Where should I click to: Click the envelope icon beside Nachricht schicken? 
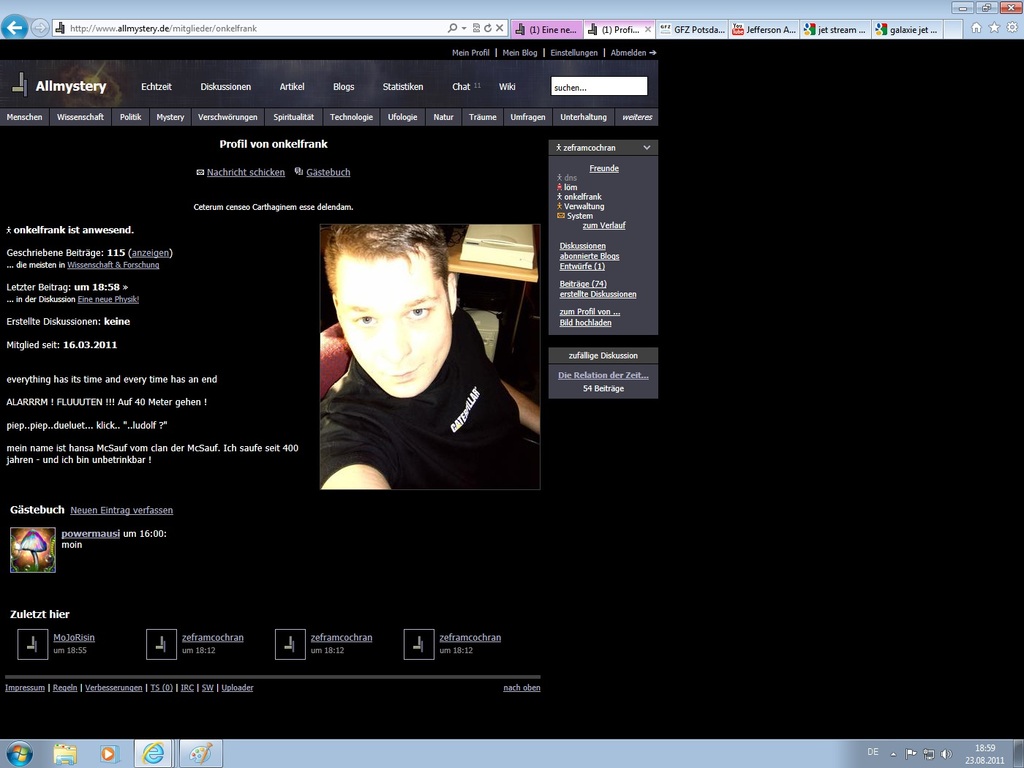tap(200, 172)
